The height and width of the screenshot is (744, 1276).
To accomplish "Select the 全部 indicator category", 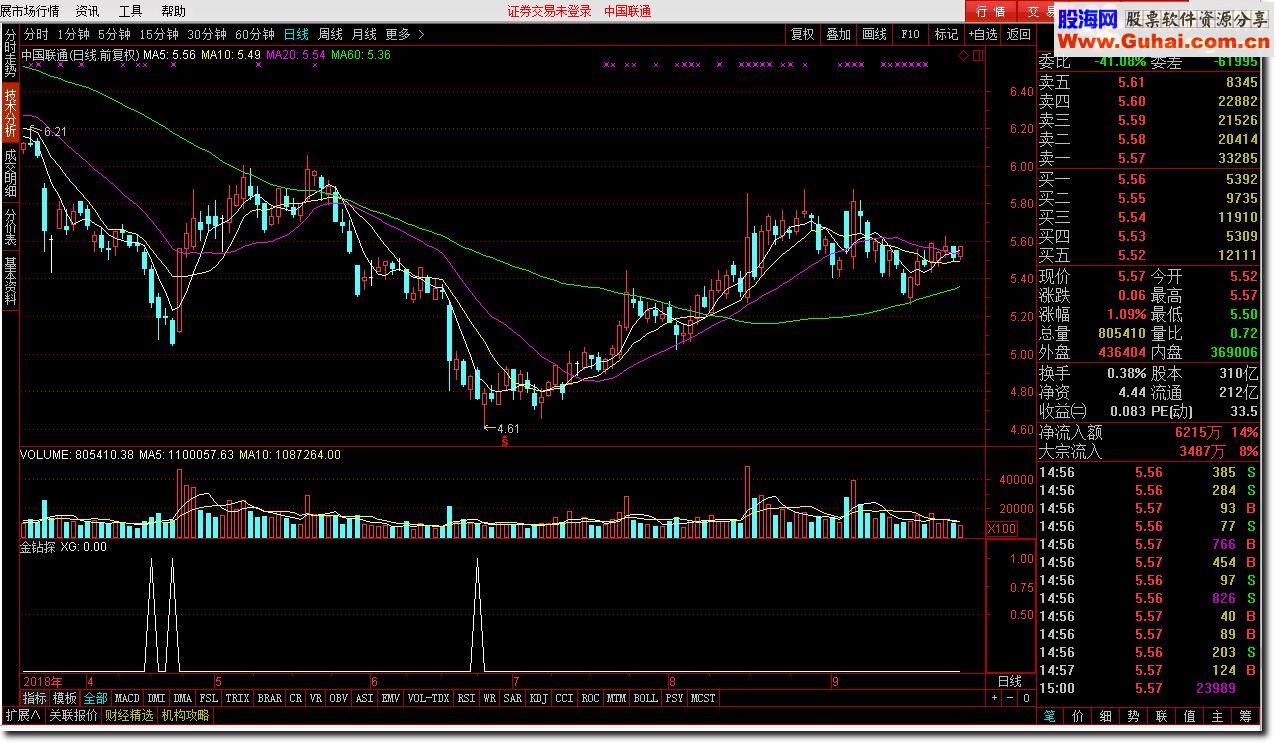I will pyautogui.click(x=96, y=698).
